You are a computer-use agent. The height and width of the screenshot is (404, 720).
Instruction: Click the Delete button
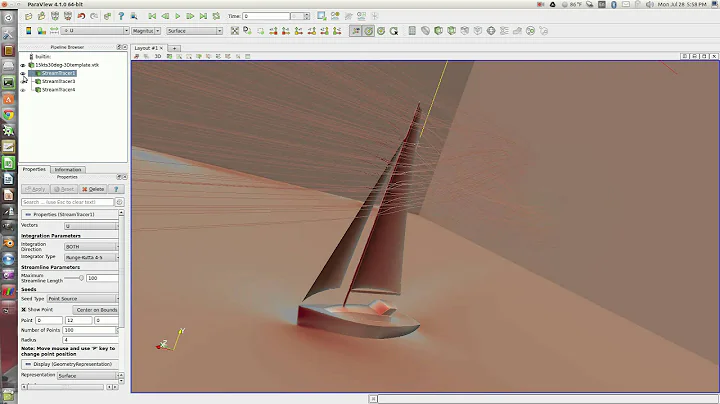[x=93, y=189]
